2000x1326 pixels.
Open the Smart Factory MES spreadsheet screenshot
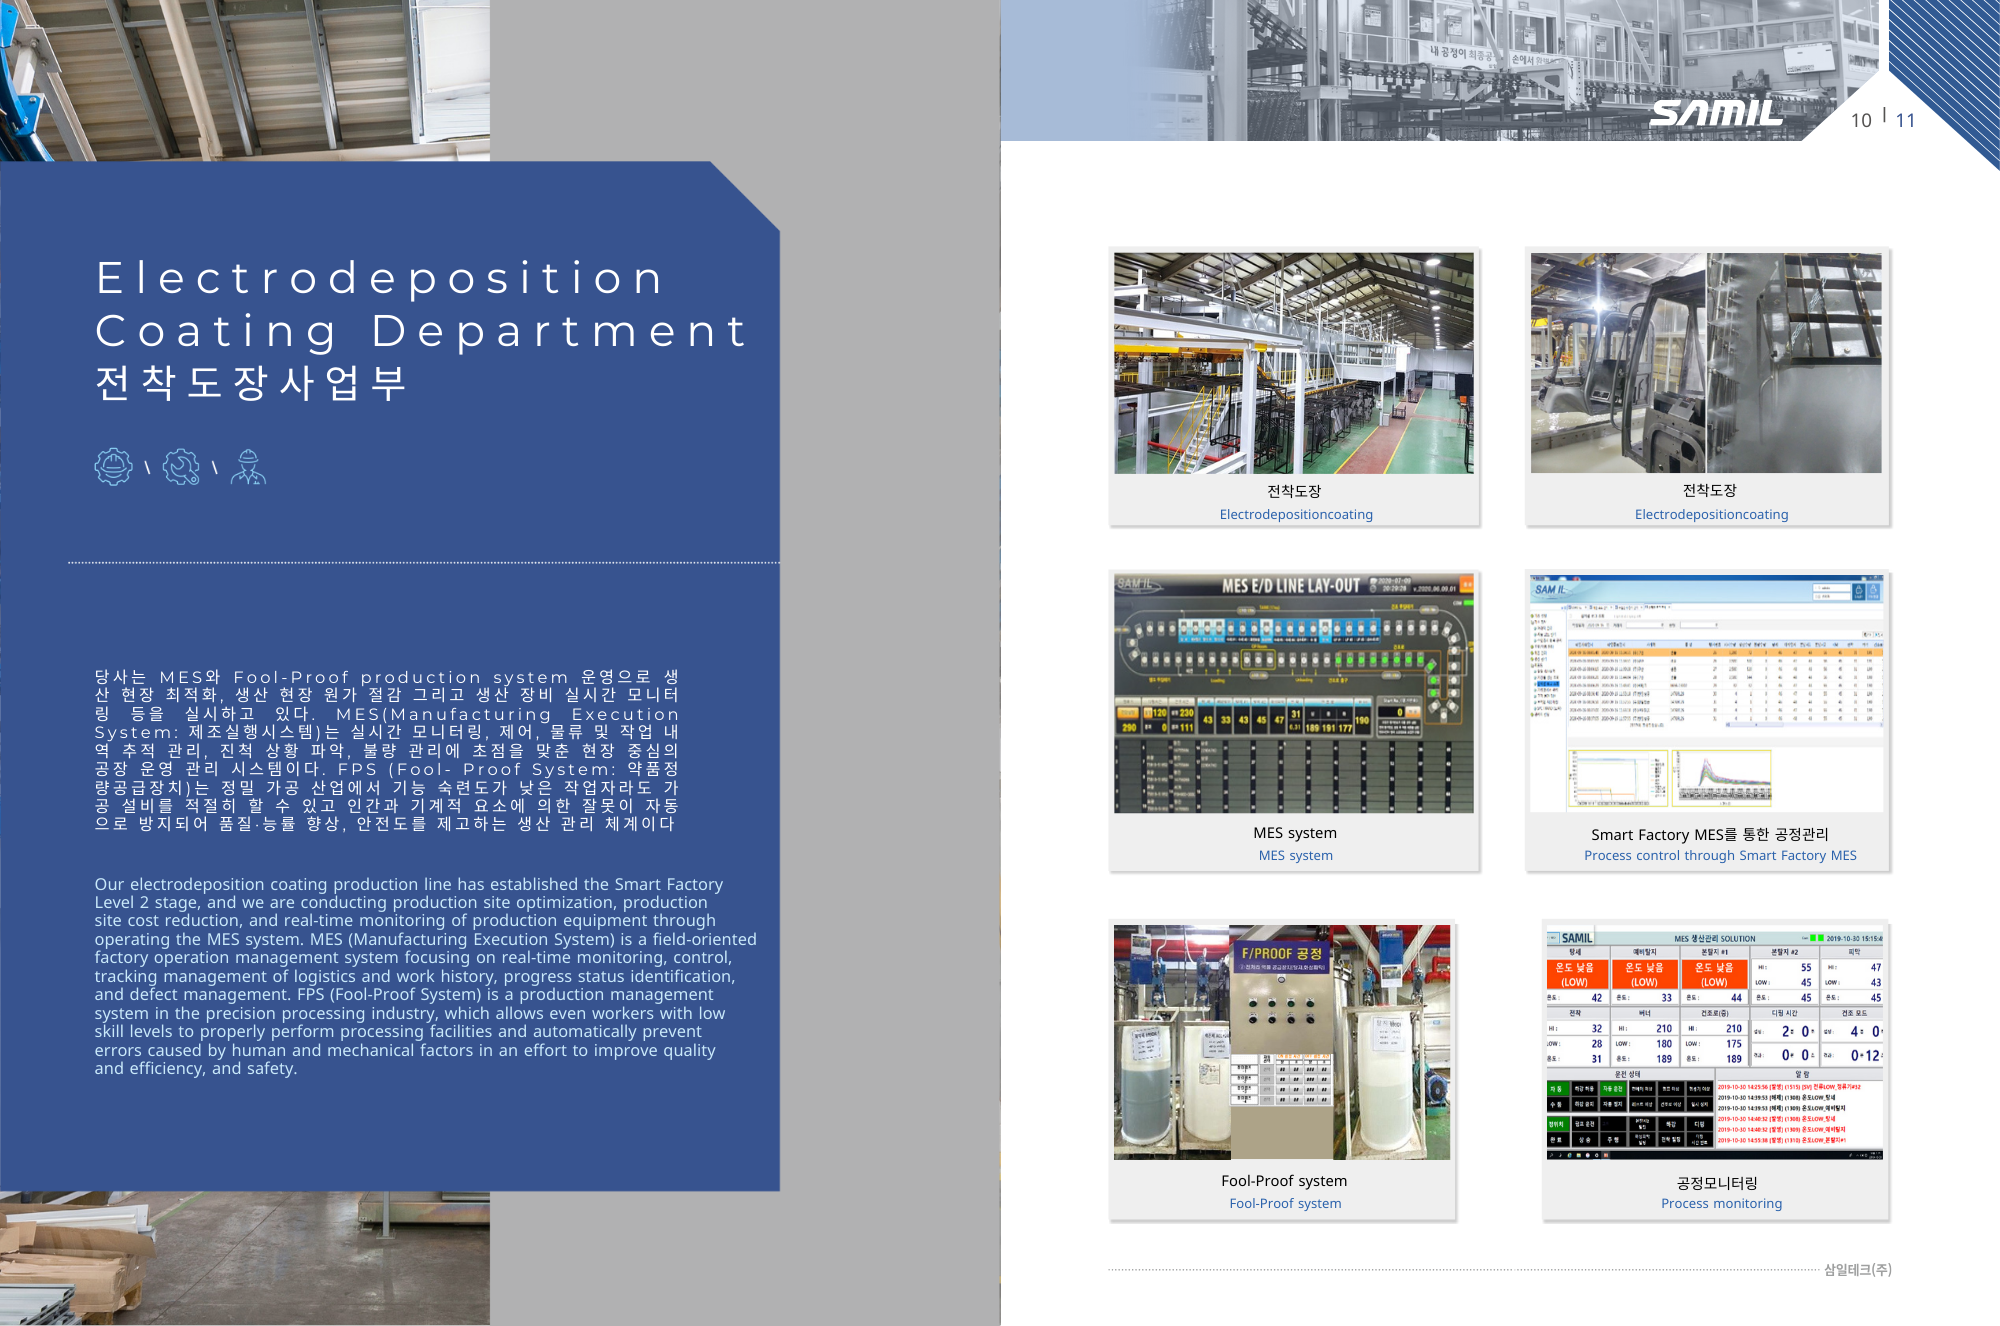[x=1706, y=693]
